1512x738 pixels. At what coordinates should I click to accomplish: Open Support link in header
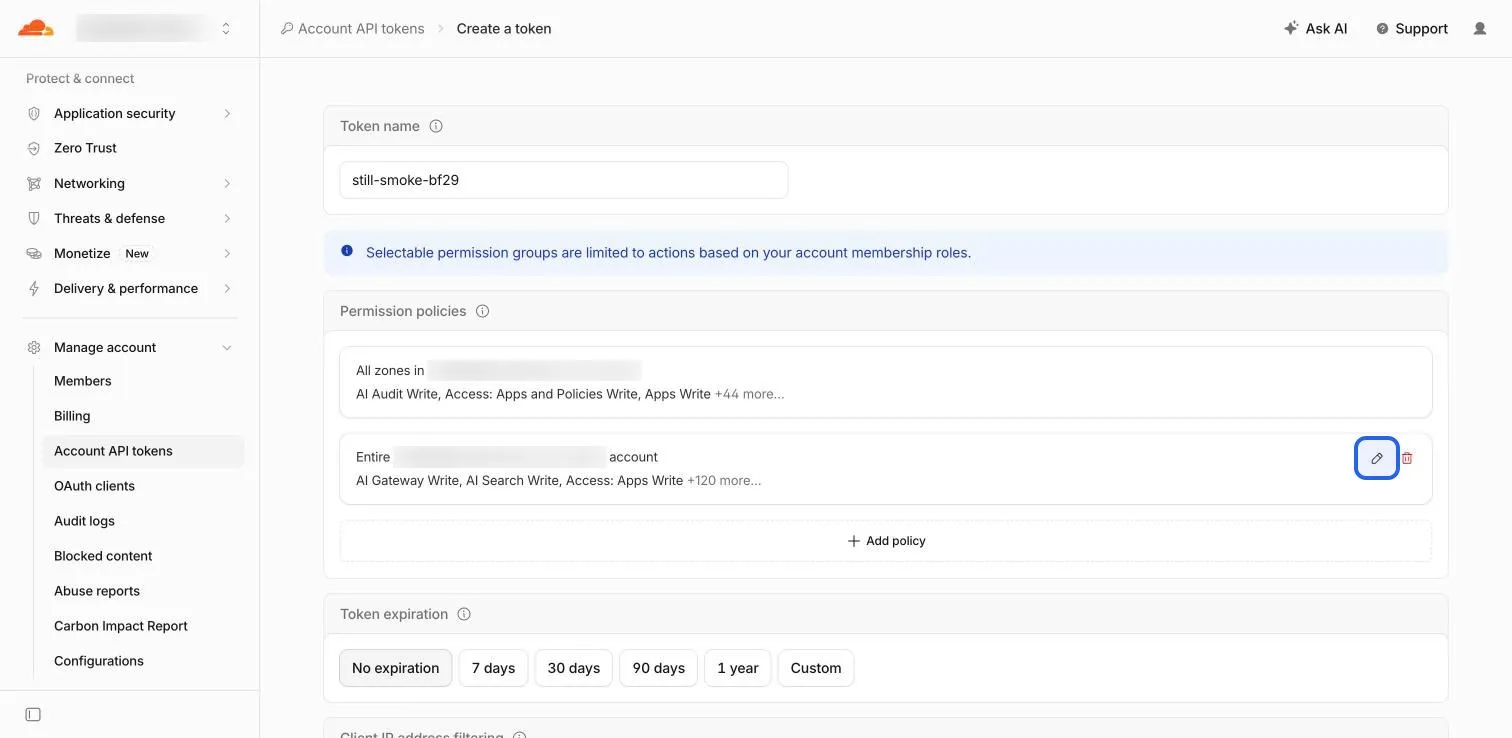1412,28
